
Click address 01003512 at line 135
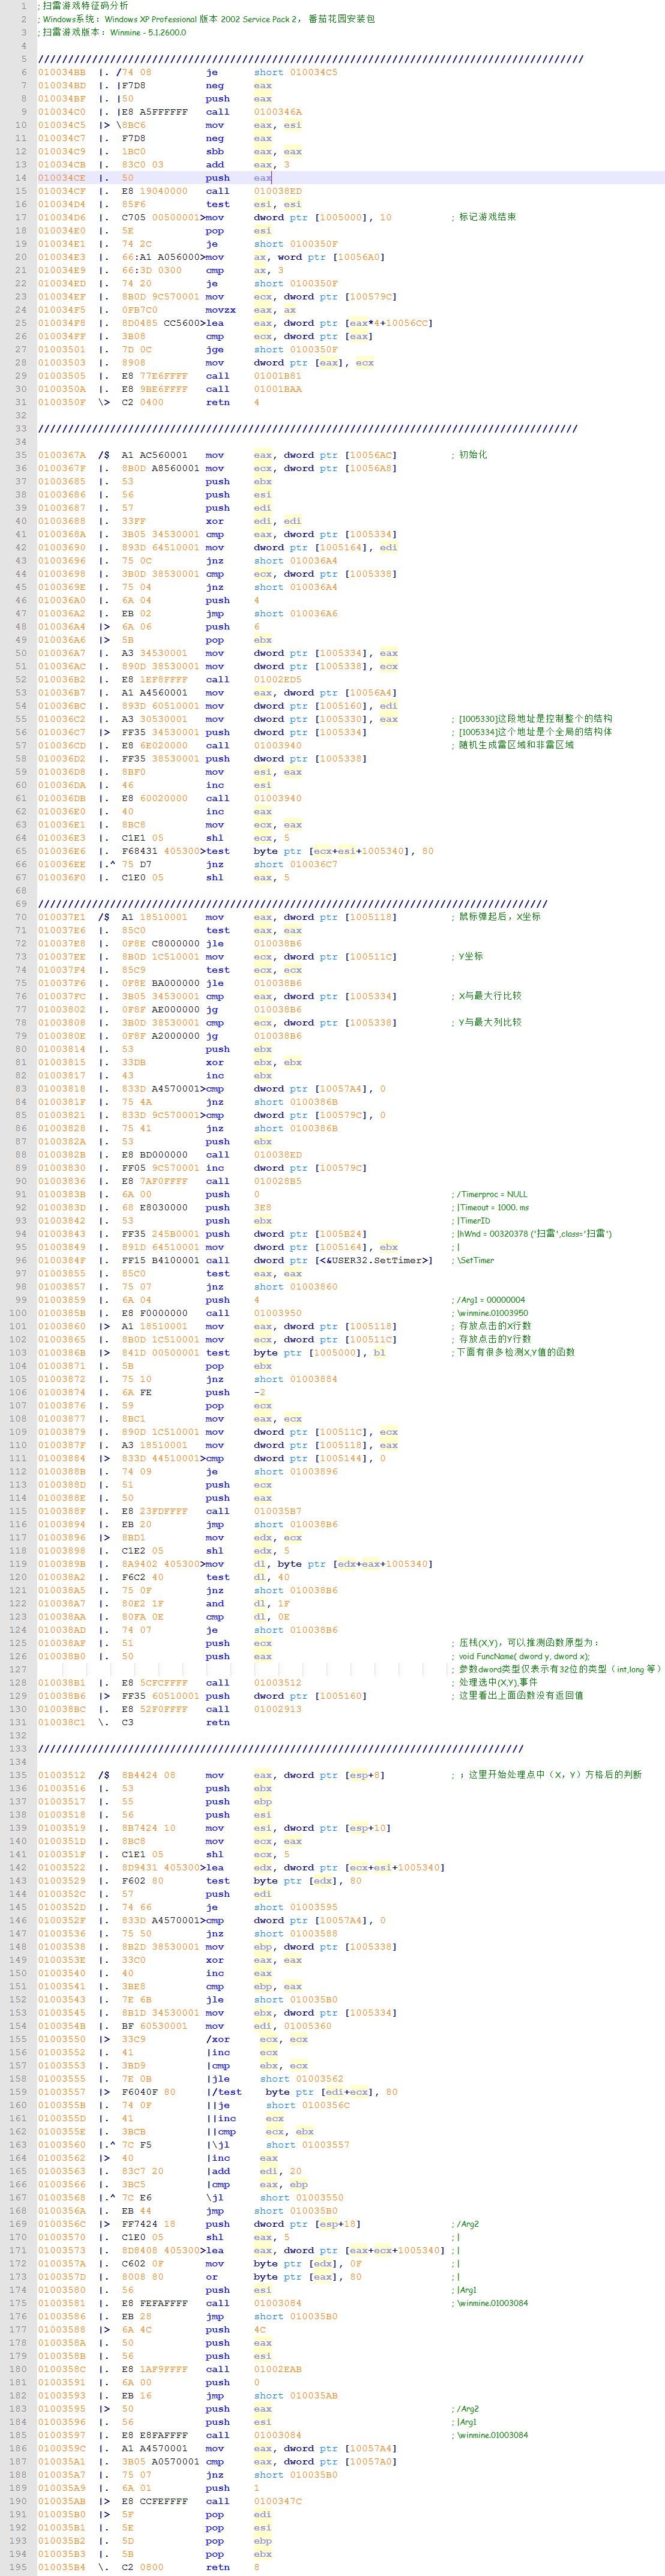click(62, 1775)
